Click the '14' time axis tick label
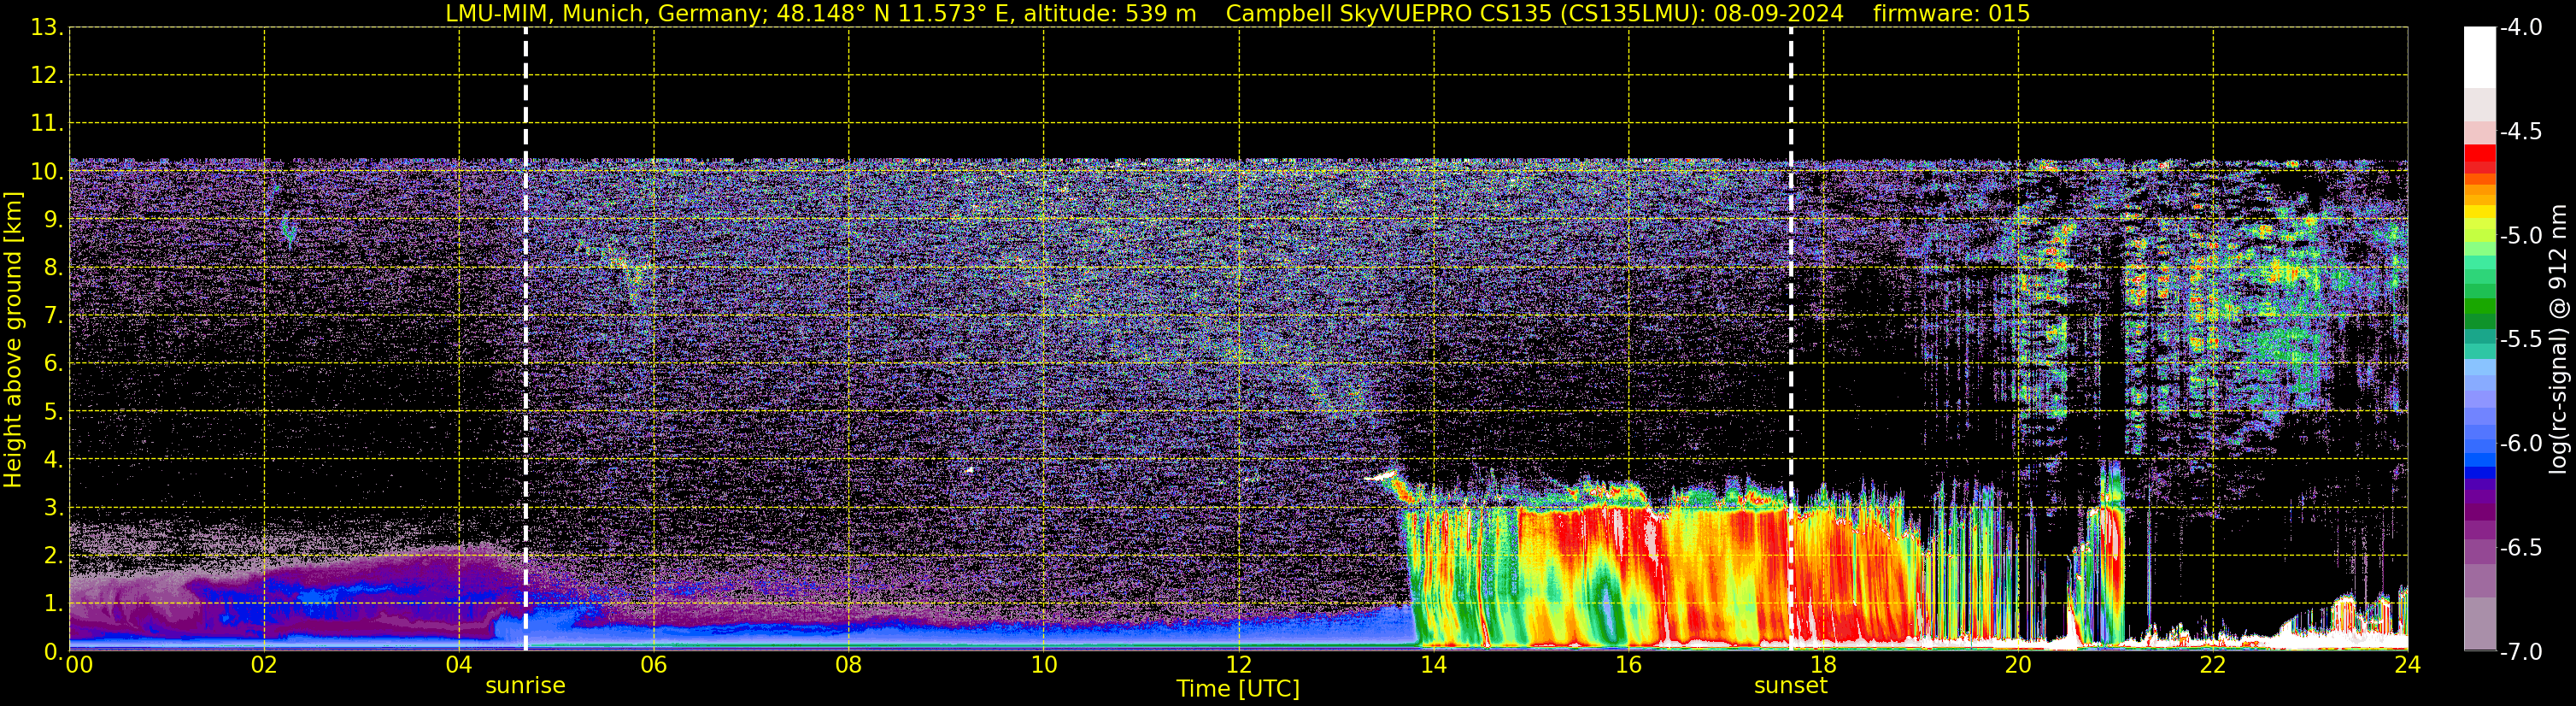This screenshot has width=2576, height=706. (1434, 665)
